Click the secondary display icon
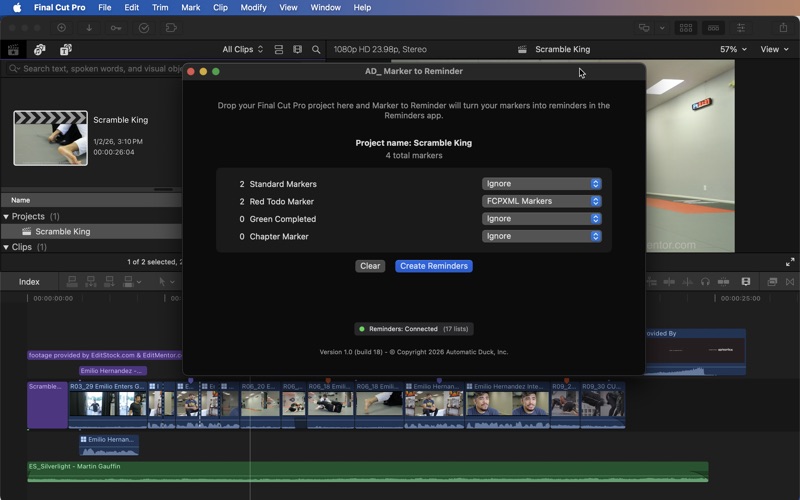Screen dimensions: 800x500 coord(644,28)
